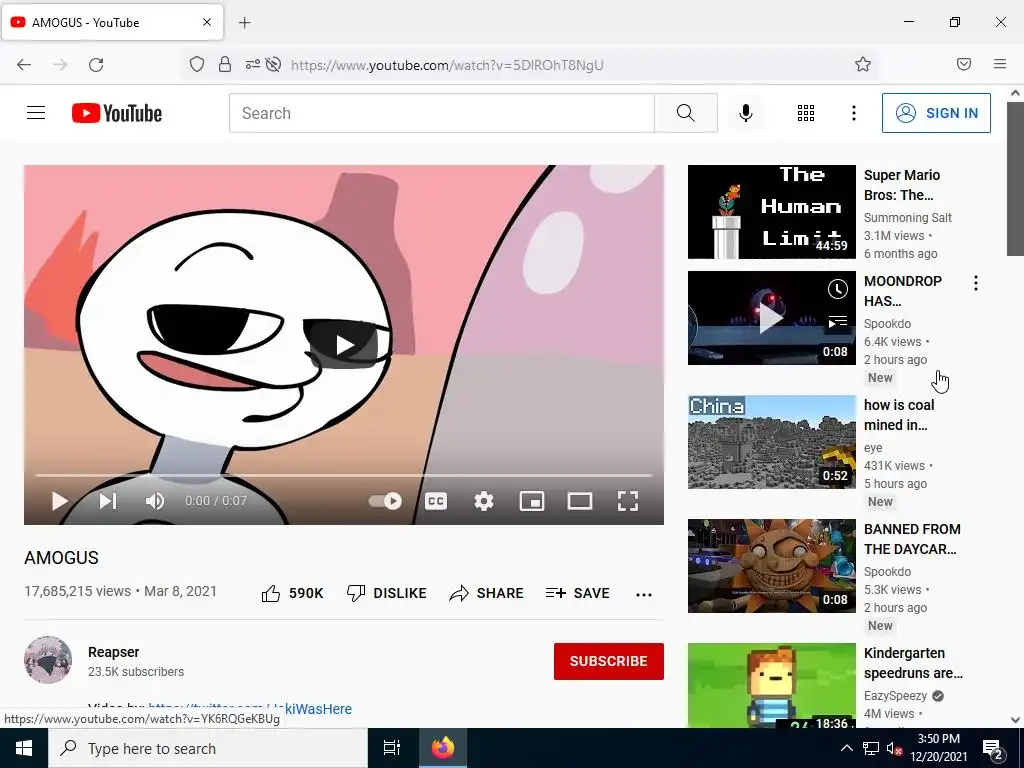Reload the current page
The height and width of the screenshot is (768, 1024).
[x=96, y=64]
